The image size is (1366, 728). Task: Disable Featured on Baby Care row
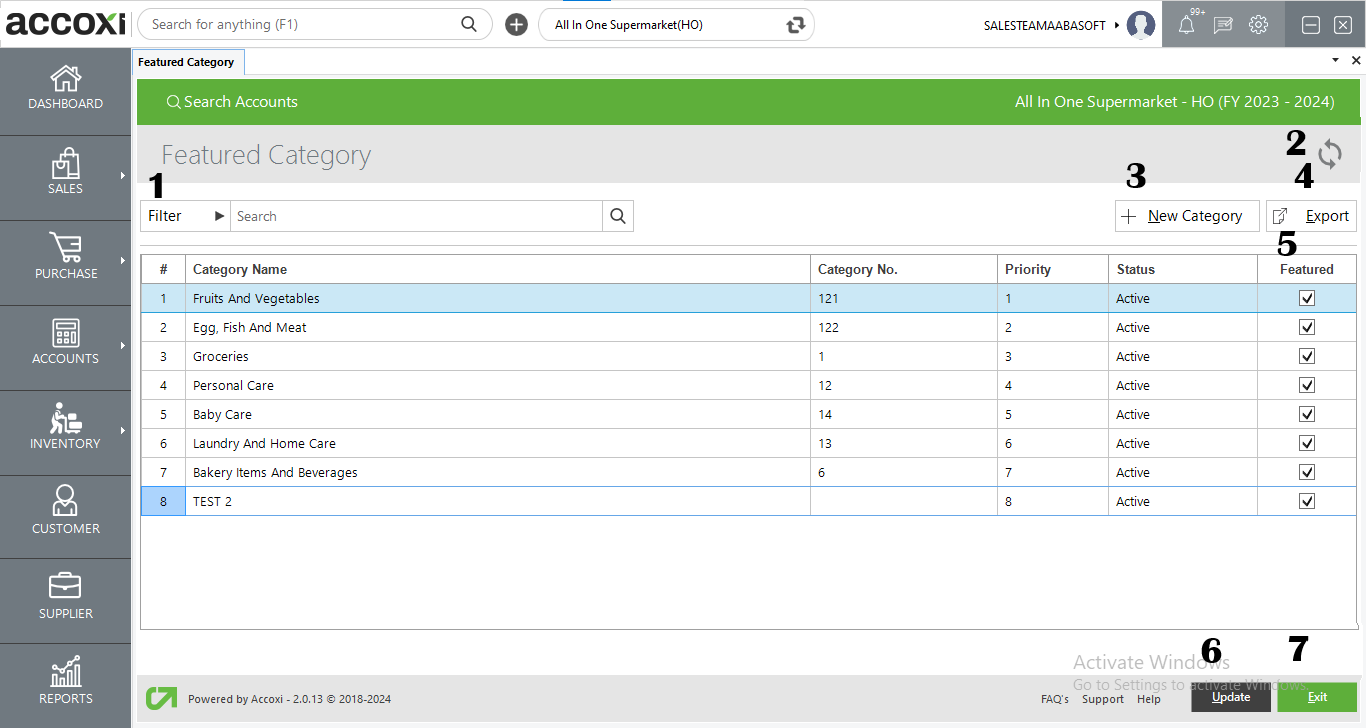point(1307,413)
